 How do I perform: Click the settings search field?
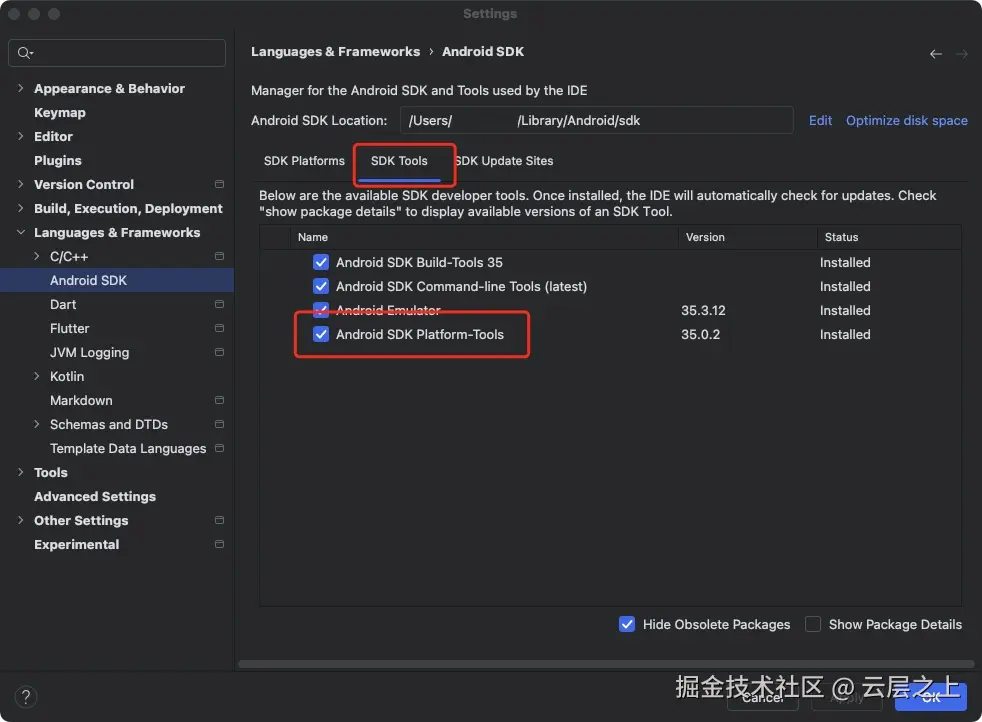tap(117, 53)
